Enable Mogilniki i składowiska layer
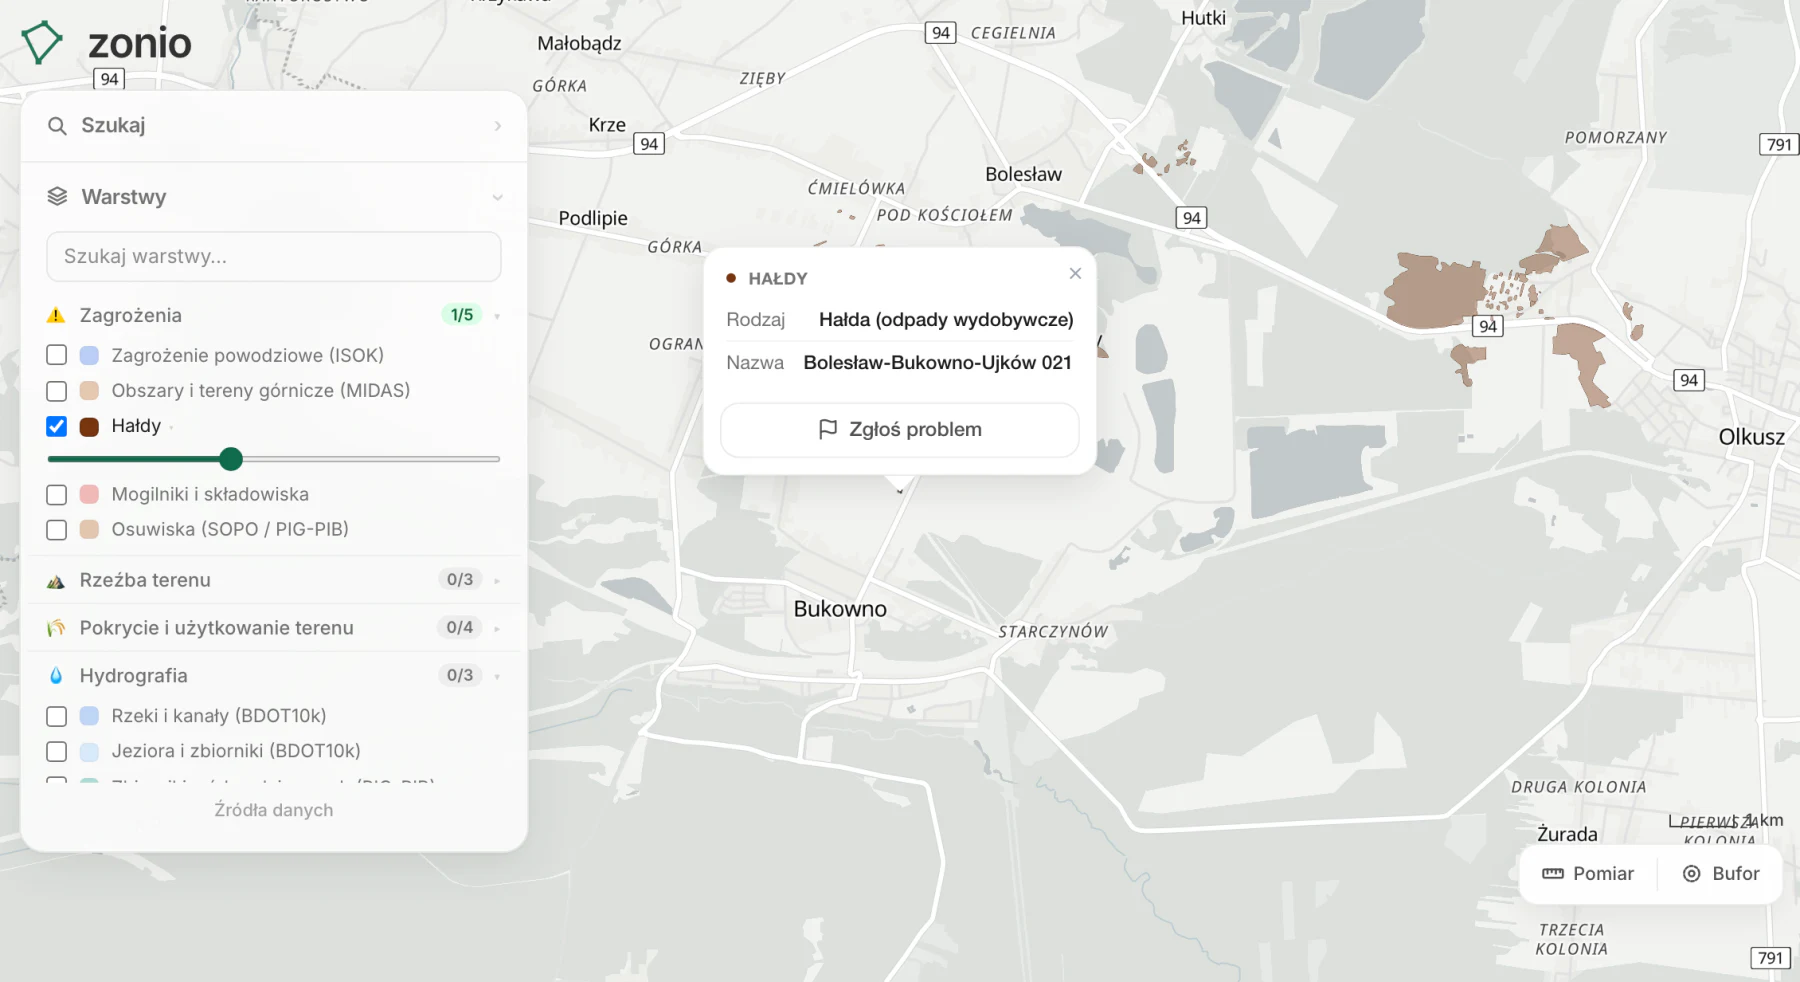This screenshot has height=982, width=1800. click(x=57, y=495)
